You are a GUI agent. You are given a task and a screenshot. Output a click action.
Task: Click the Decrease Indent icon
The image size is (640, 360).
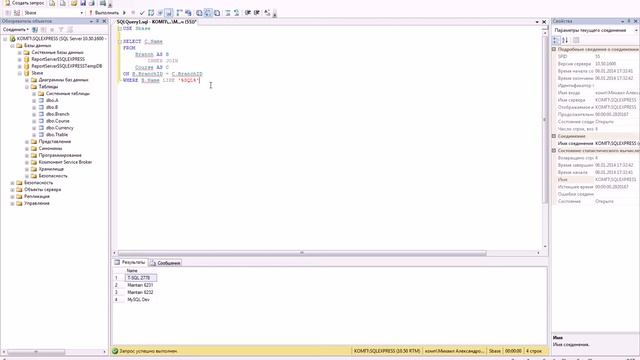[x=248, y=13]
